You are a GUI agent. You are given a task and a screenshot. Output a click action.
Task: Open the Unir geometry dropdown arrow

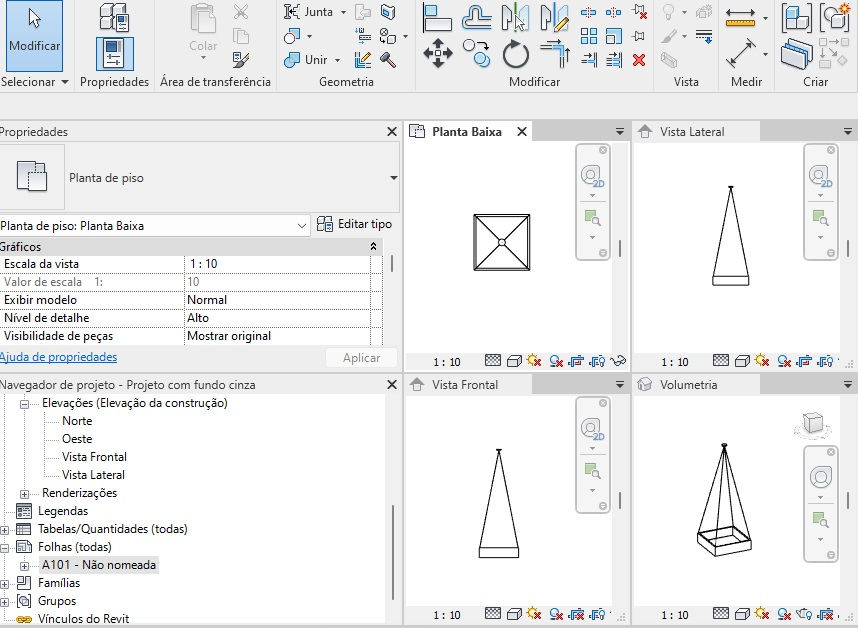338,60
